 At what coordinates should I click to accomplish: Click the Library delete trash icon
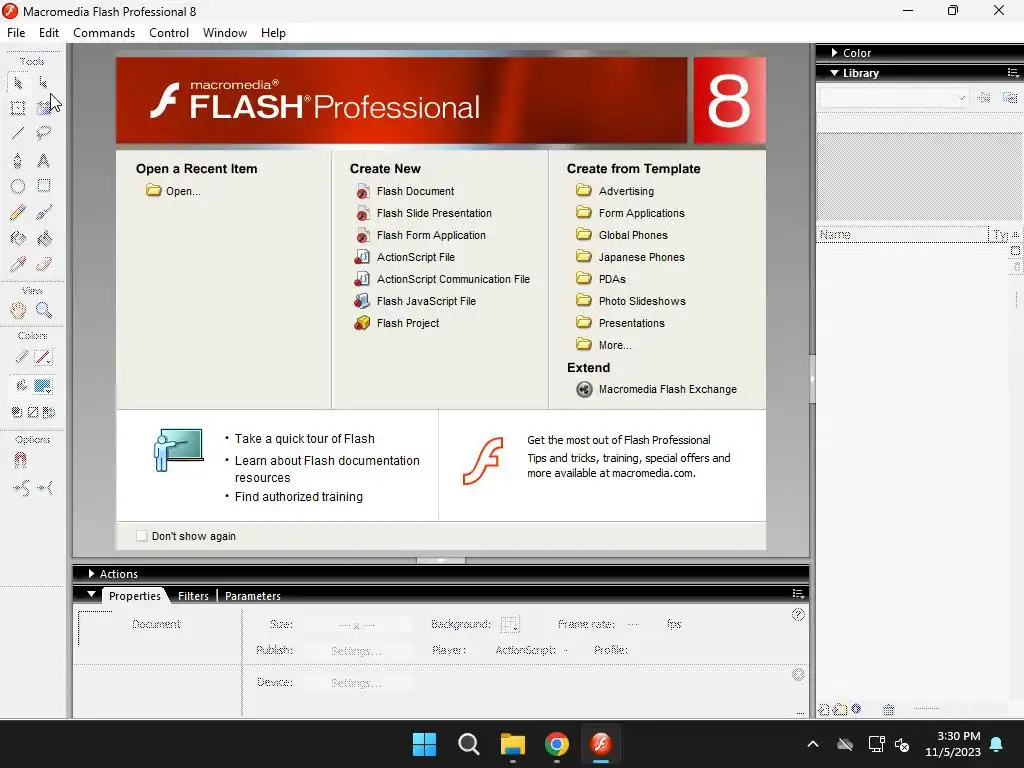888,709
